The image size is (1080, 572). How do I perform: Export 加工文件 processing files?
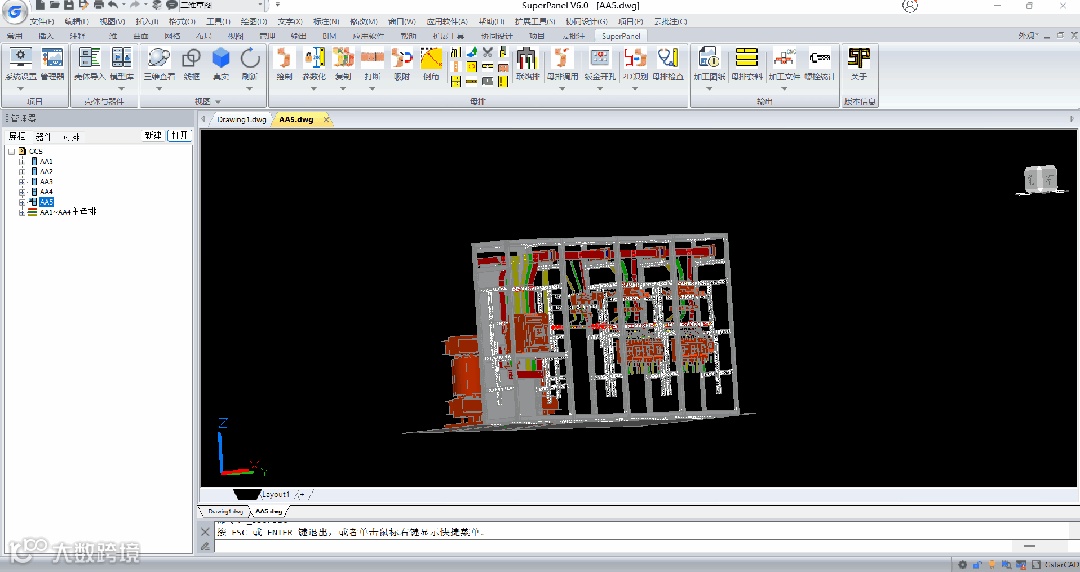[783, 63]
